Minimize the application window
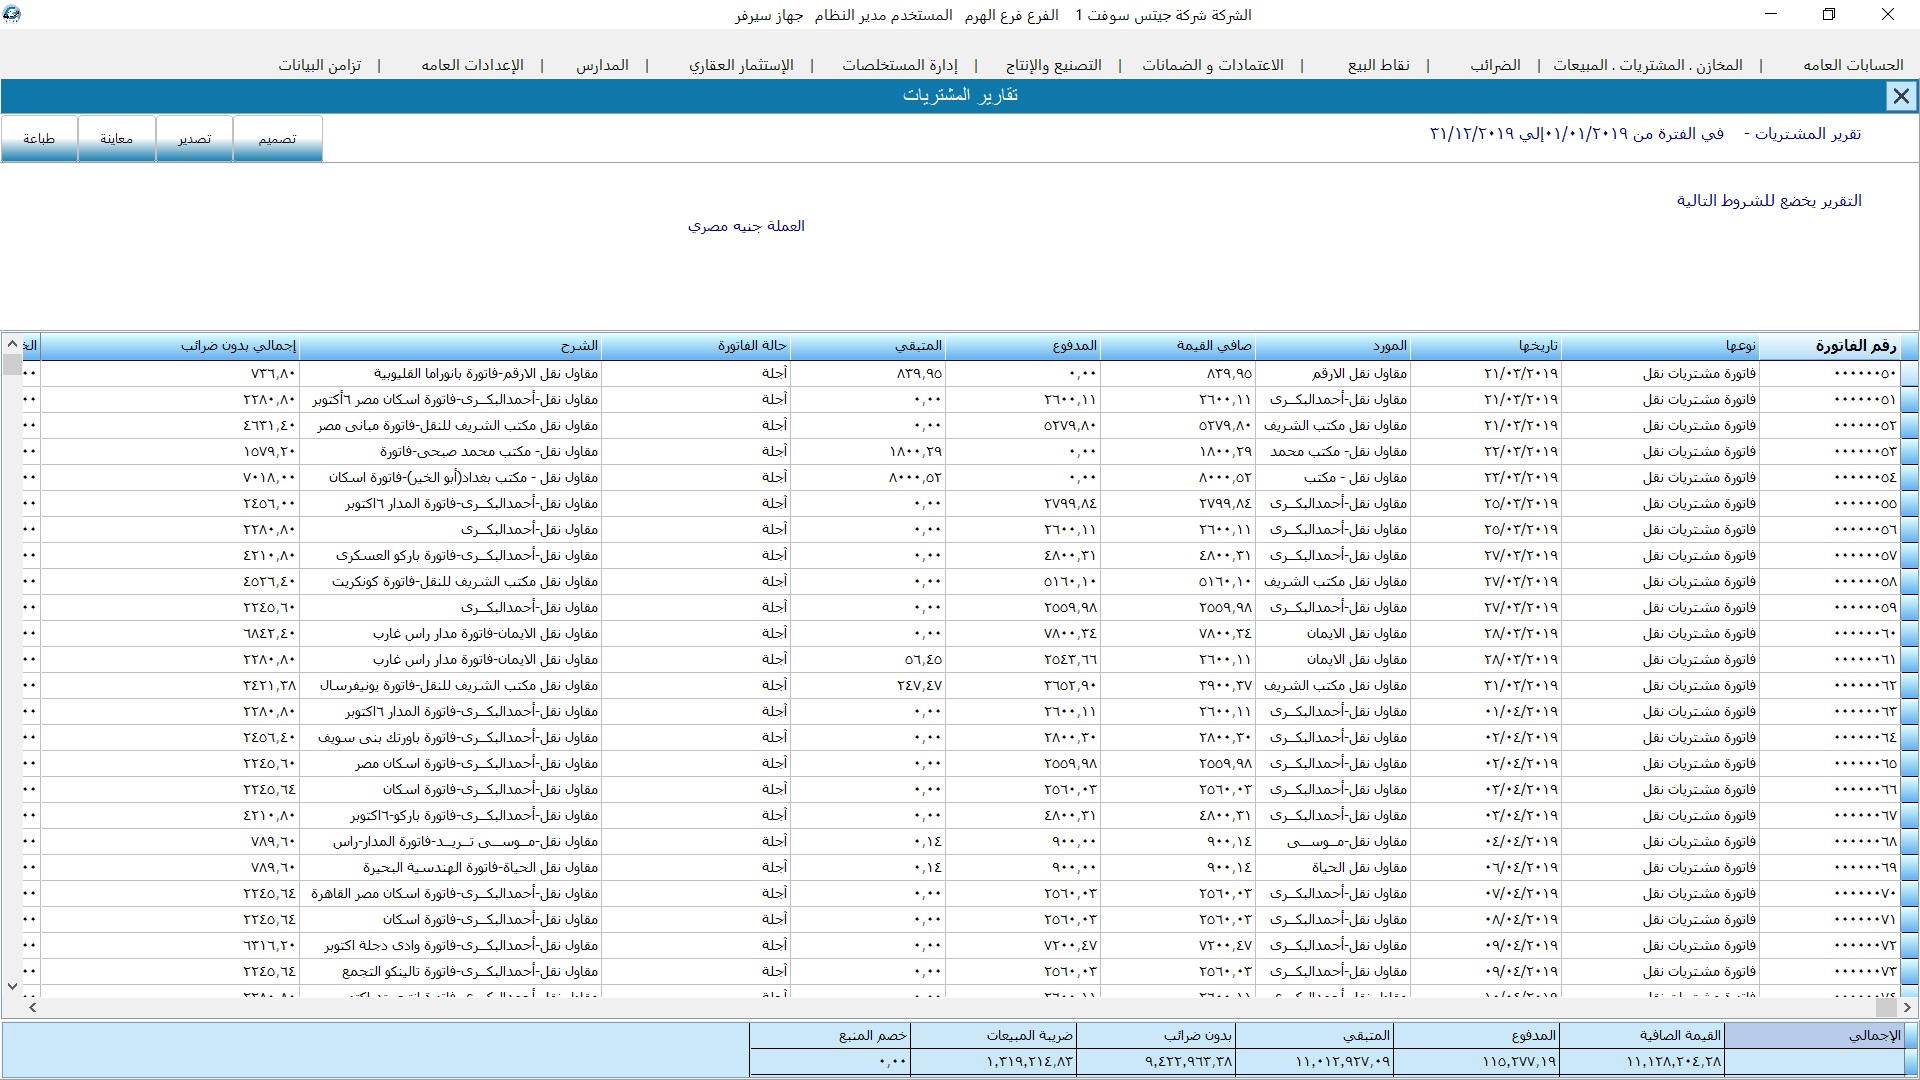Screen dimensions: 1920x1080 pos(1771,14)
